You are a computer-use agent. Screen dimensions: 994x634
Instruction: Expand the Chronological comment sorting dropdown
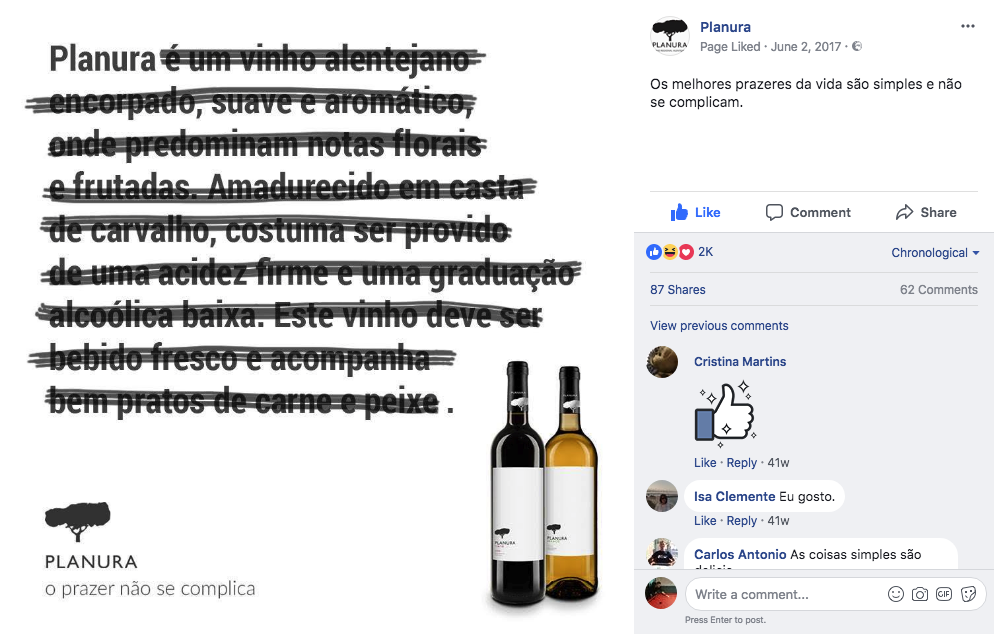pyautogui.click(x=935, y=252)
